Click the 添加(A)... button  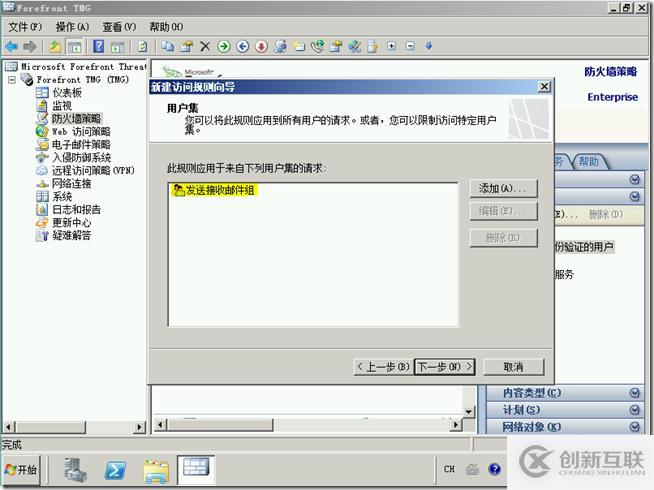pos(503,188)
